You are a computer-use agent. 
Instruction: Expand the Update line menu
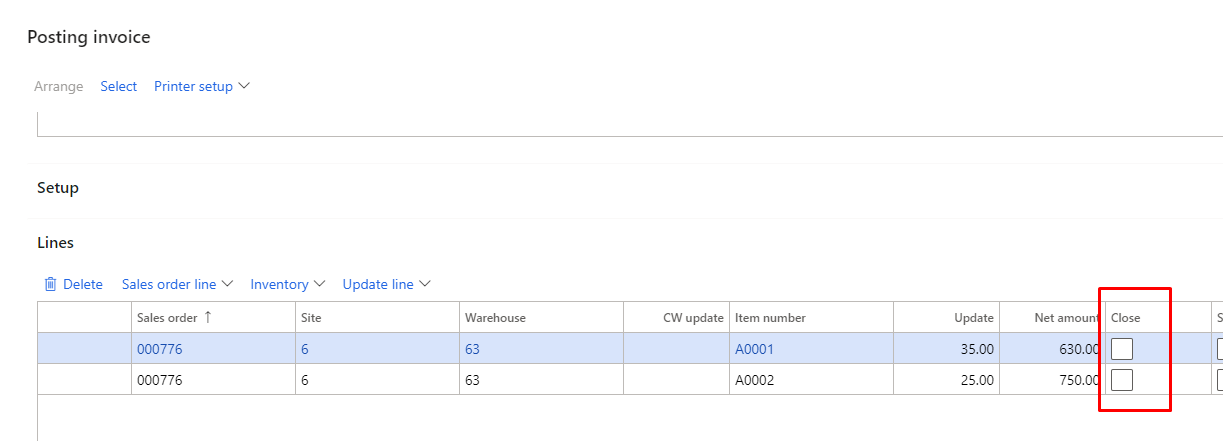click(x=387, y=284)
